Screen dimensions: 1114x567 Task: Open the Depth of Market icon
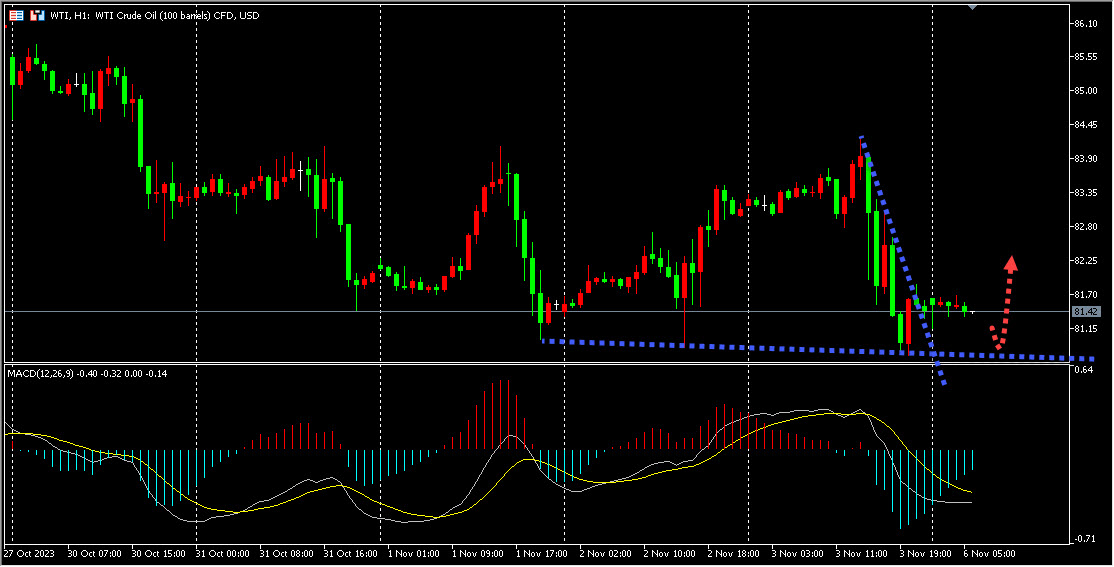tap(37, 15)
